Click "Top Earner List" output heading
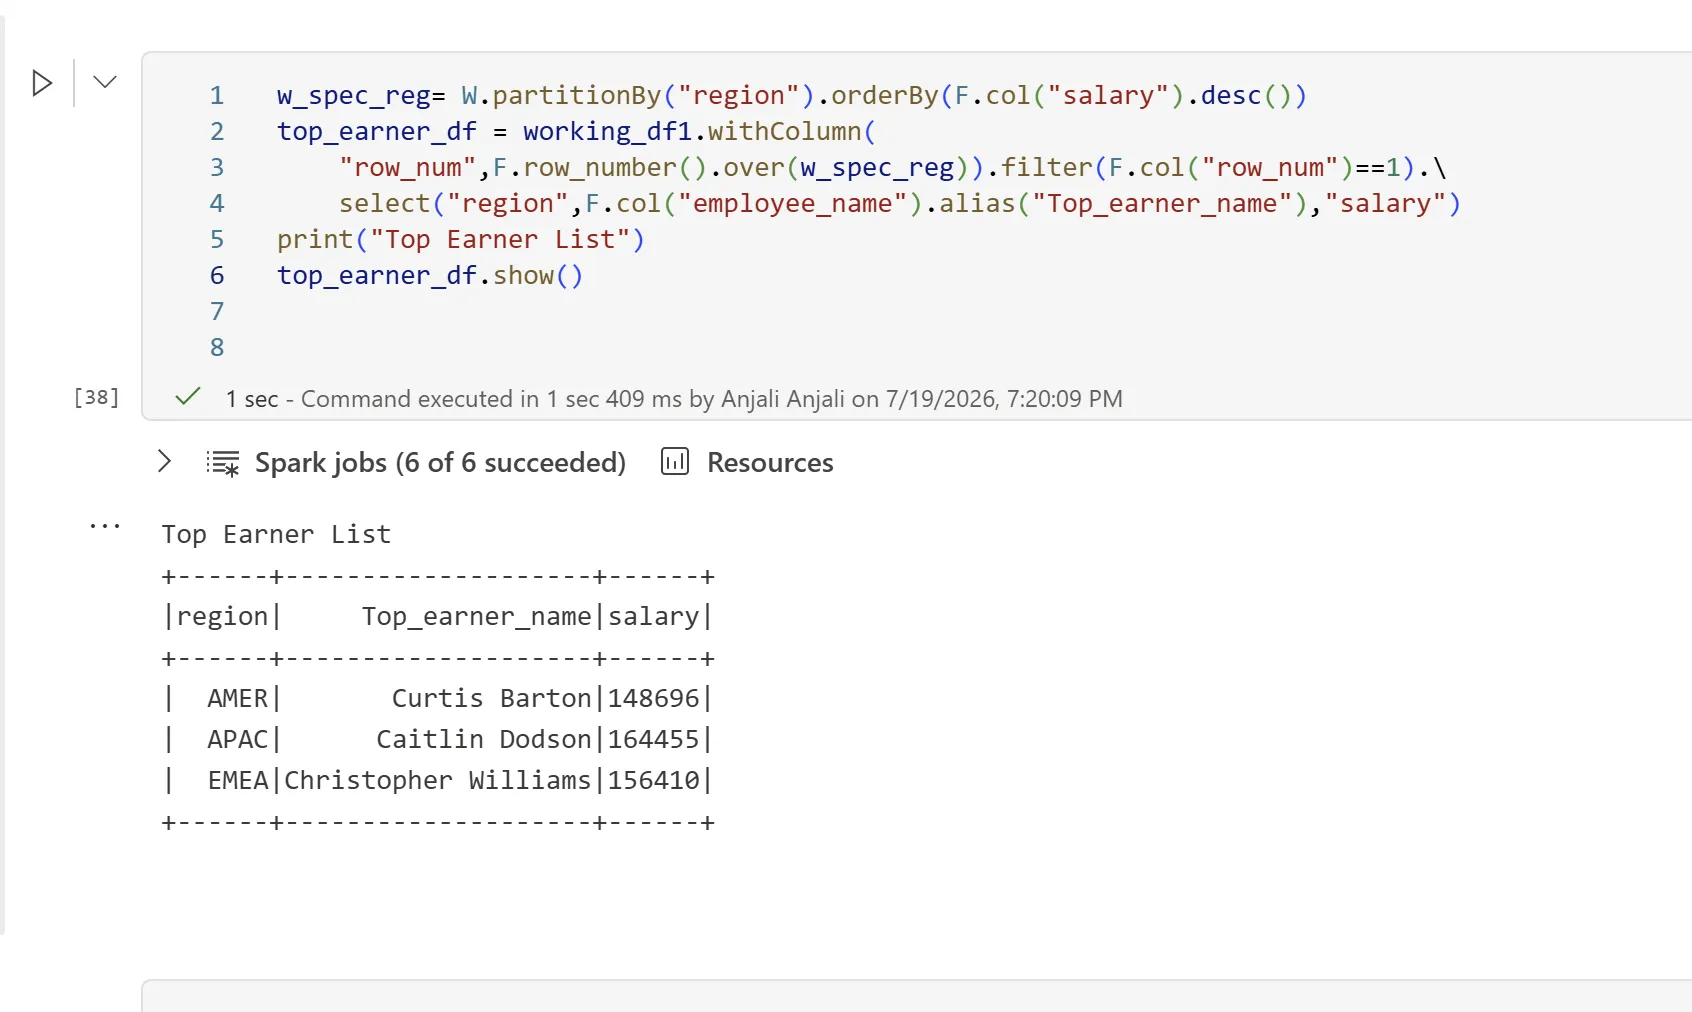Screen dimensions: 1692x1012 pyautogui.click(x=276, y=534)
